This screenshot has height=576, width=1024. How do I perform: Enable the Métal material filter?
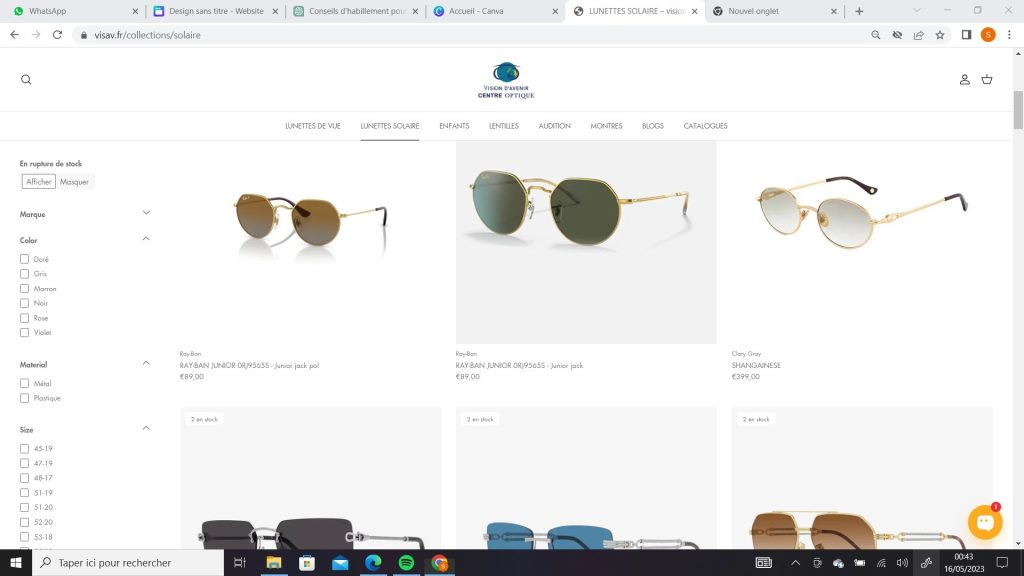(x=25, y=383)
